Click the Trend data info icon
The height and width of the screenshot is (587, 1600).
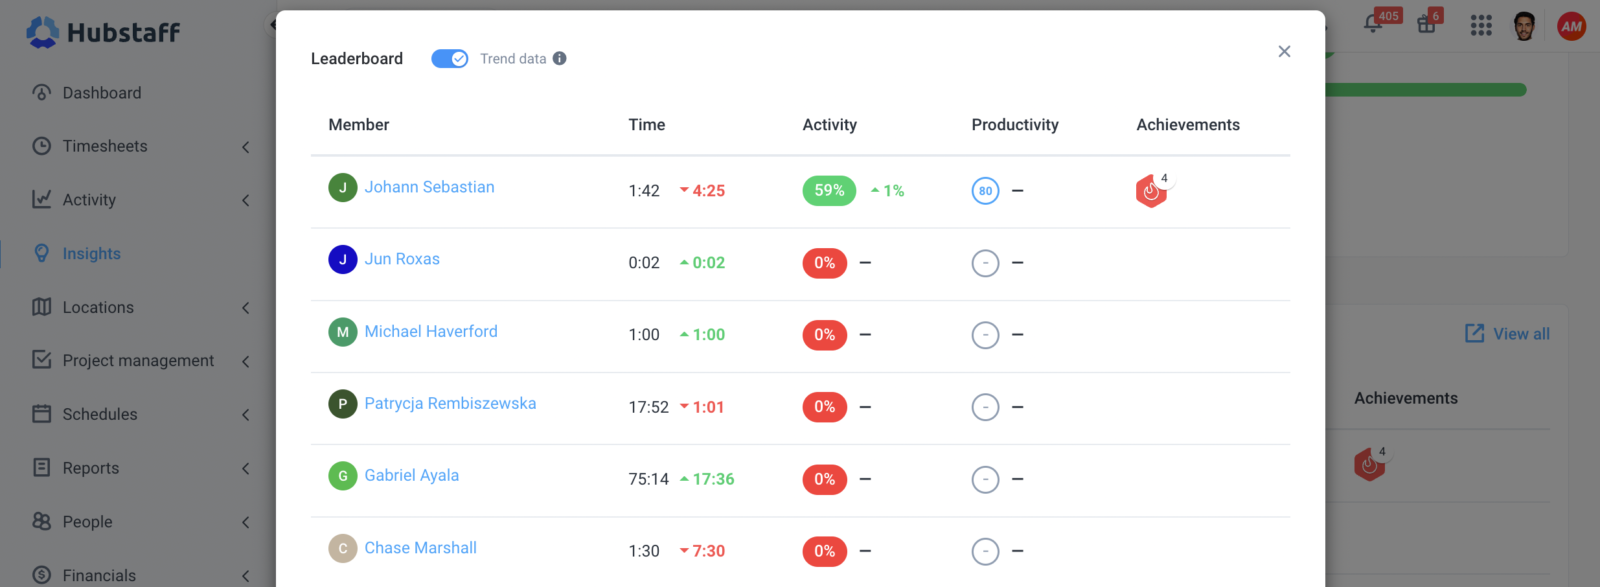[560, 59]
